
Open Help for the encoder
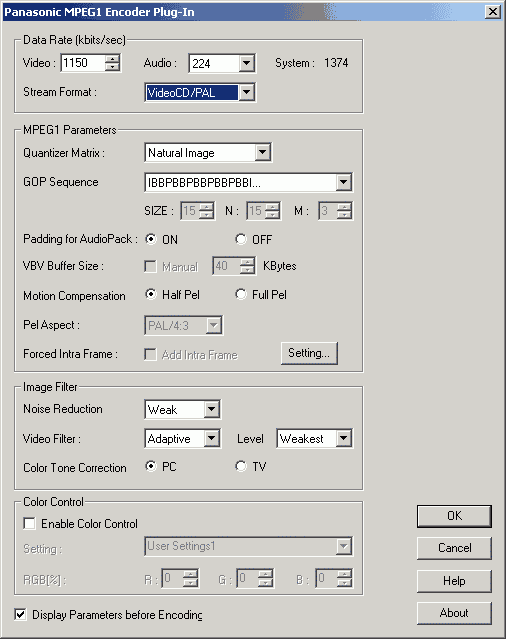pyautogui.click(x=454, y=580)
